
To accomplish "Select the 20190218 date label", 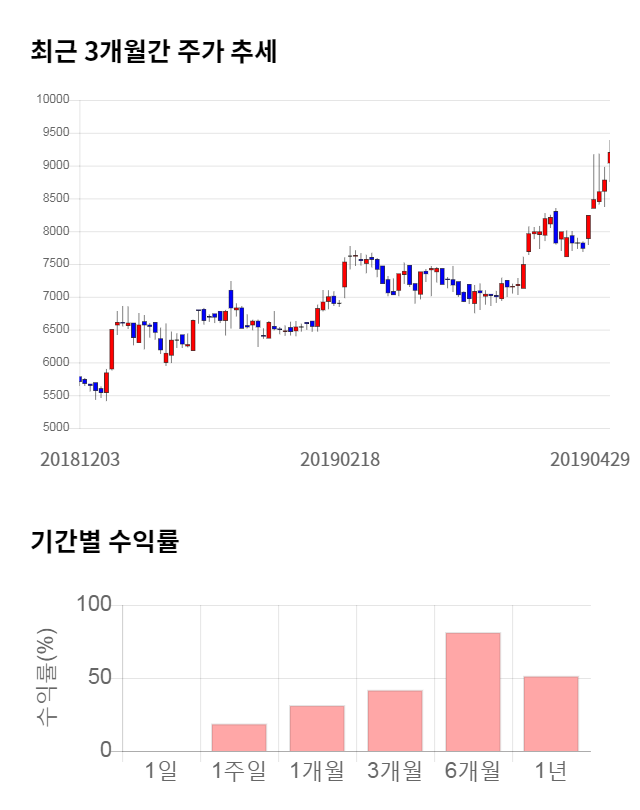I will (x=341, y=459).
